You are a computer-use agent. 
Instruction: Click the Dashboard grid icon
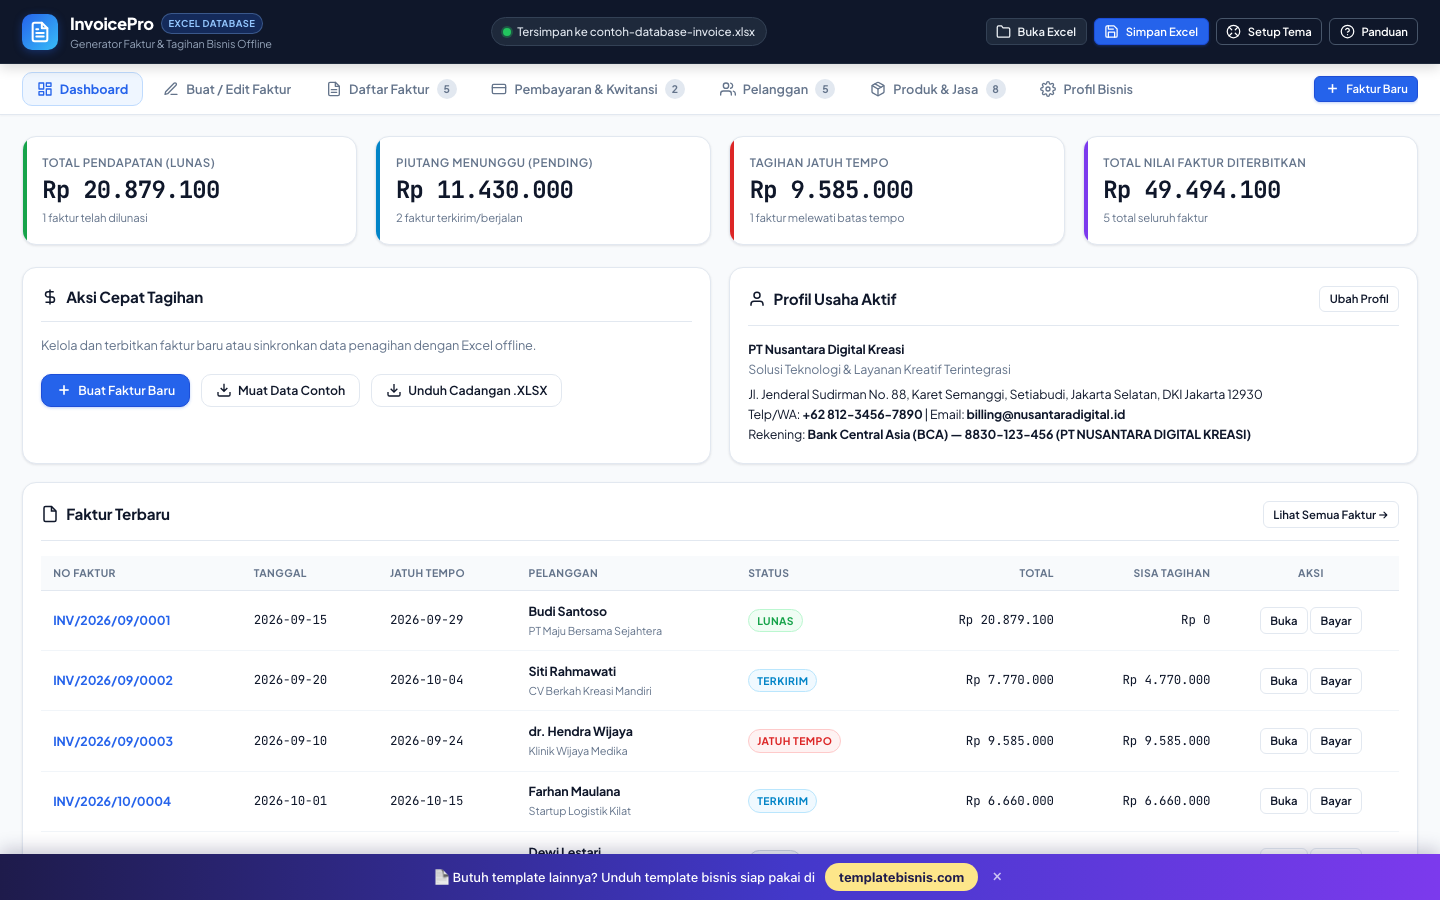coord(45,89)
